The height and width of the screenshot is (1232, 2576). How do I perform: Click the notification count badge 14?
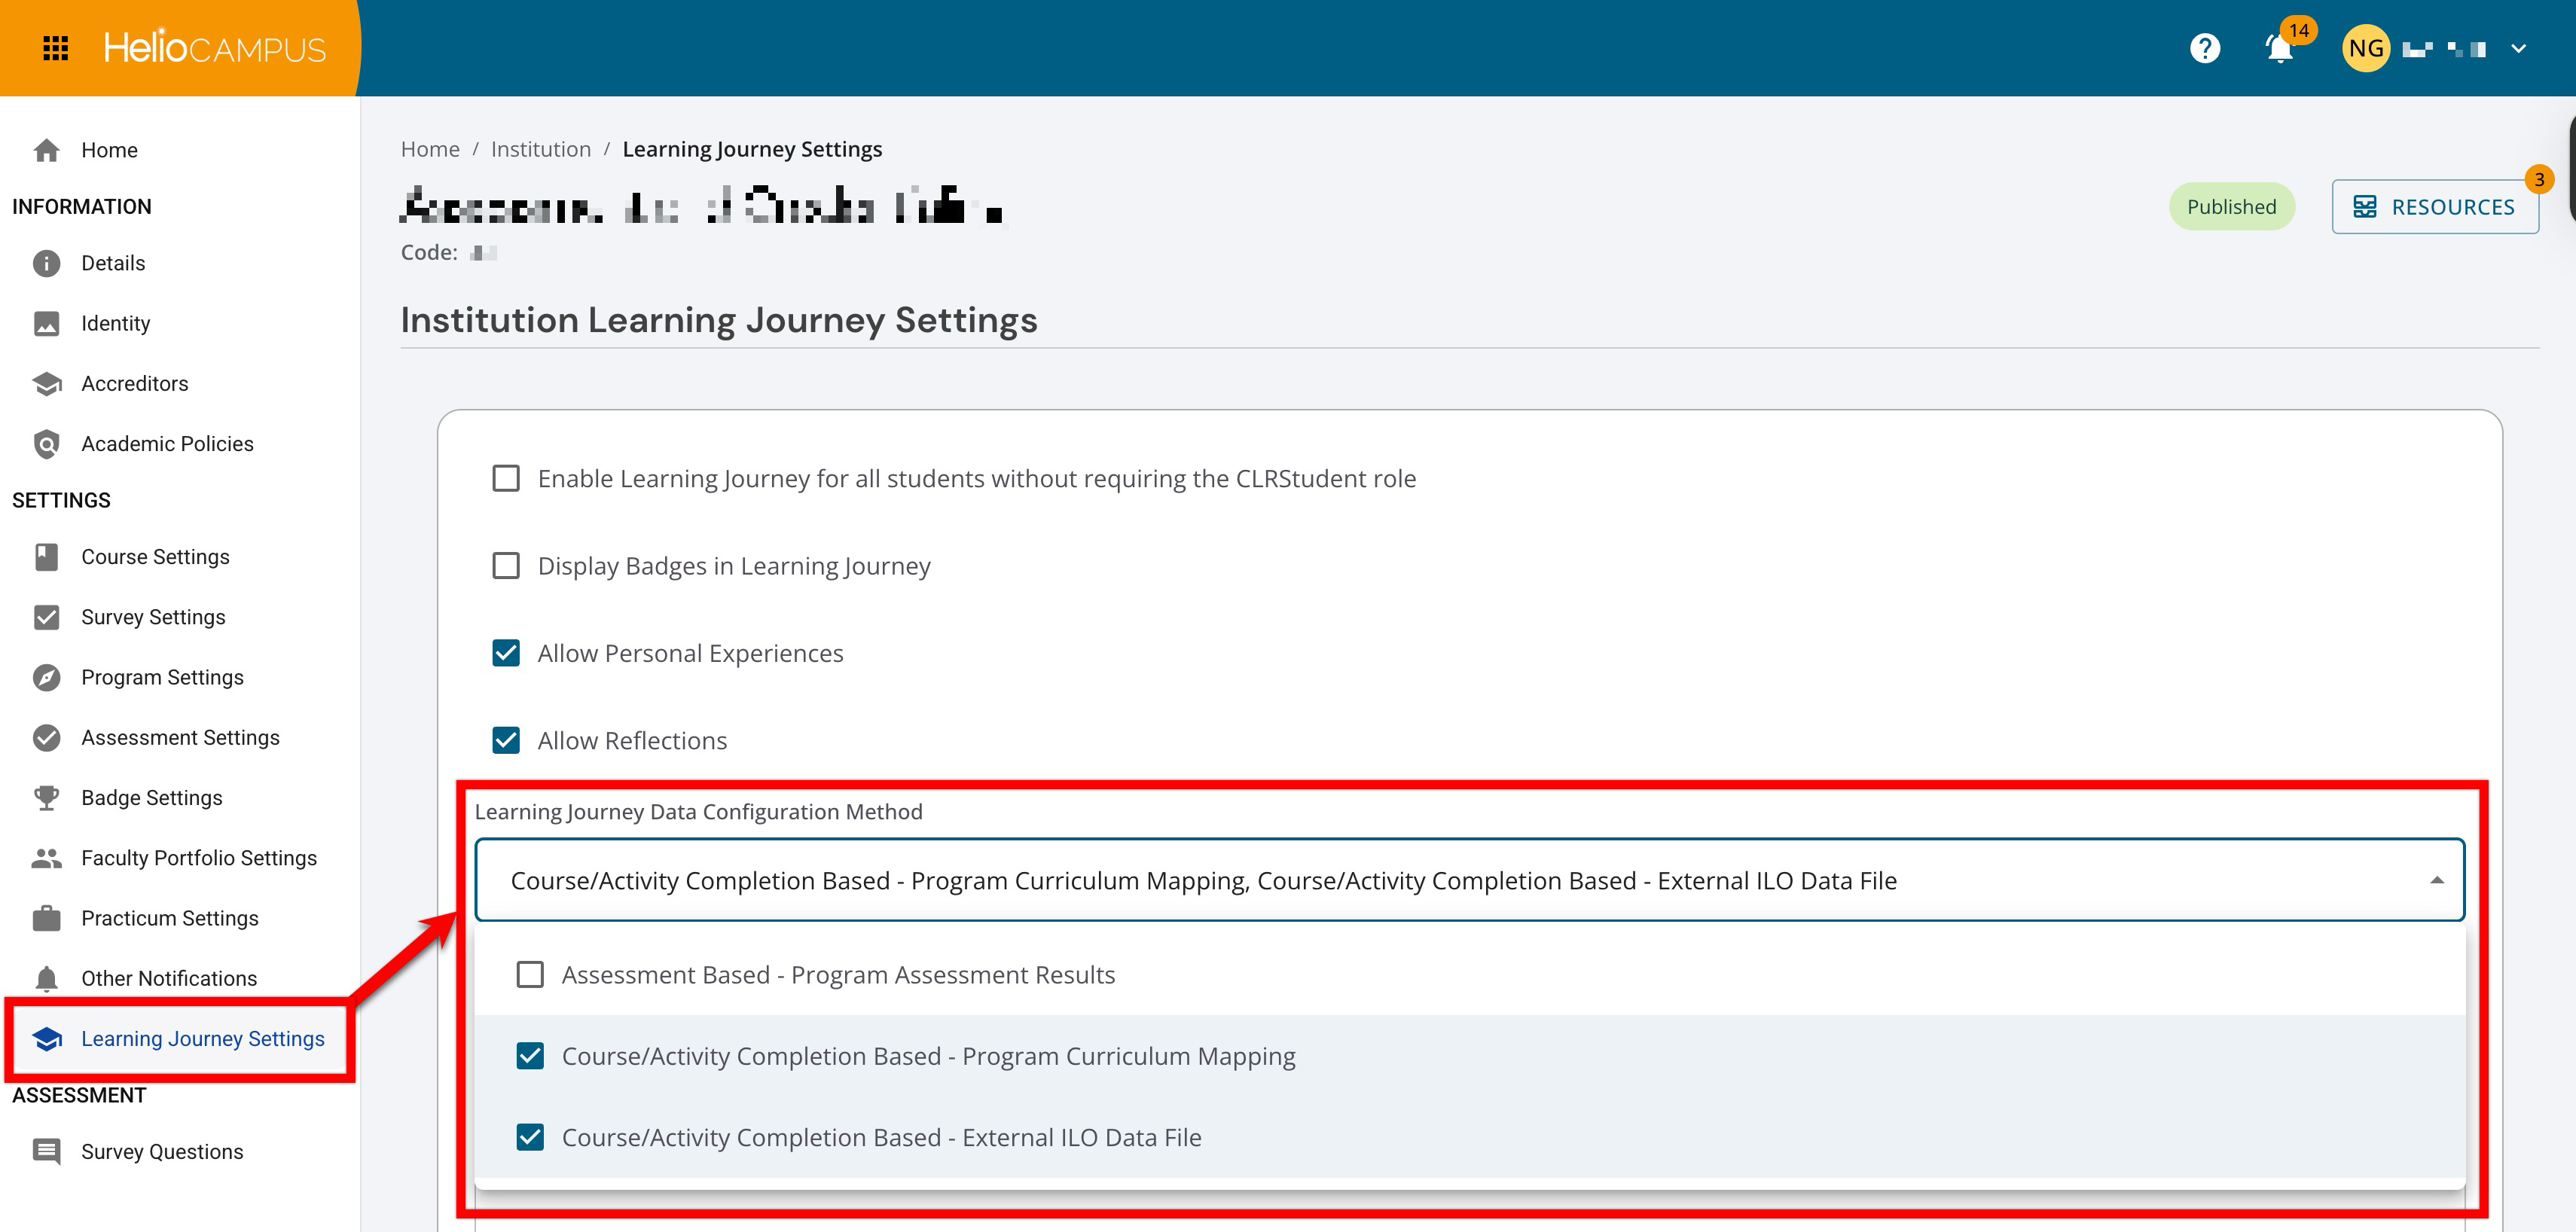[x=2299, y=30]
